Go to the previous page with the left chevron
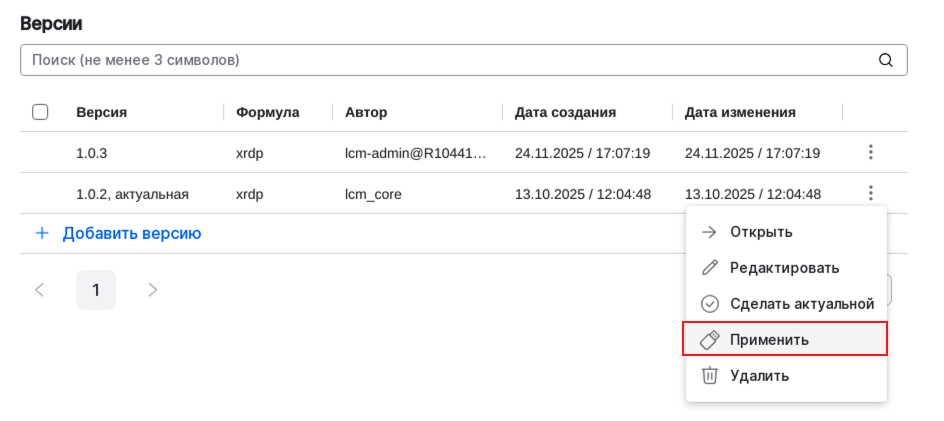The height and width of the screenshot is (421, 944). click(x=40, y=290)
